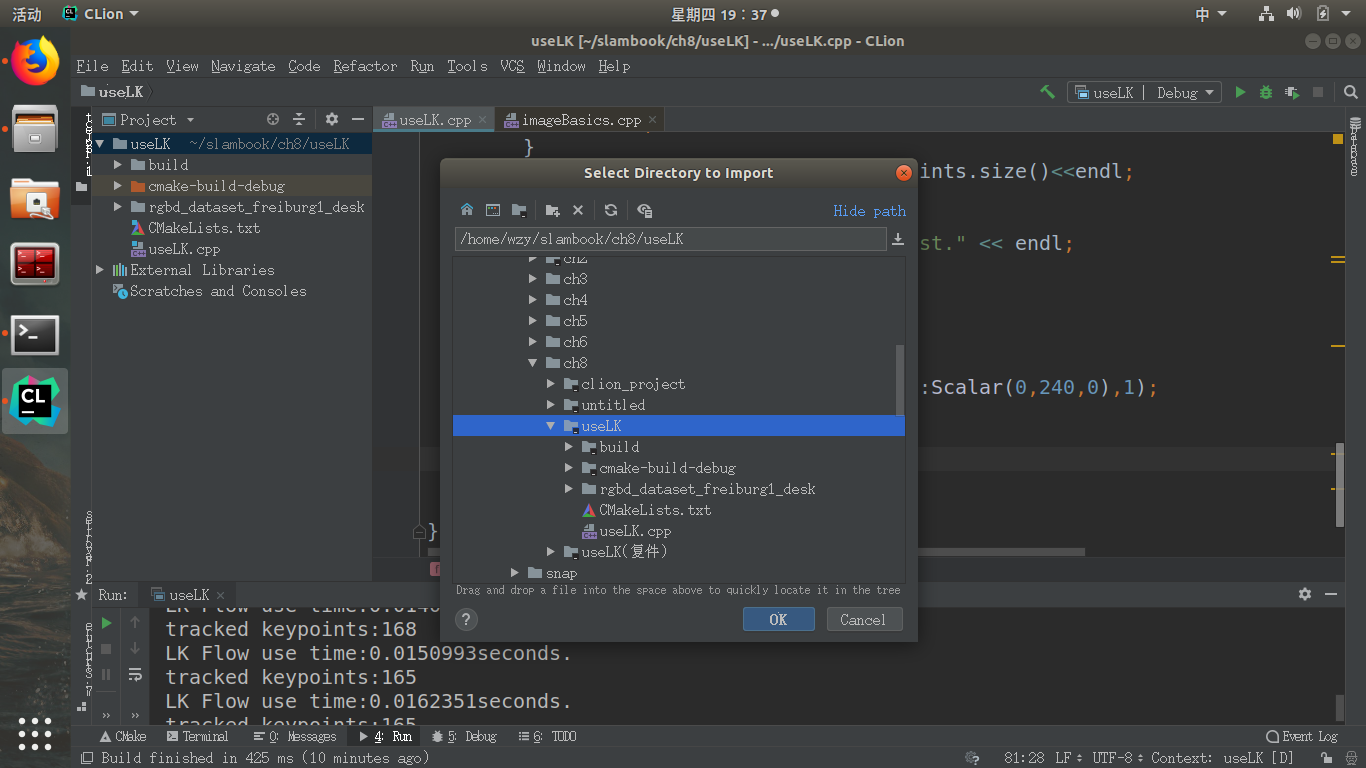Viewport: 1366px width, 768px height.
Task: Open the Run tool window settings gear
Action: tap(1305, 594)
